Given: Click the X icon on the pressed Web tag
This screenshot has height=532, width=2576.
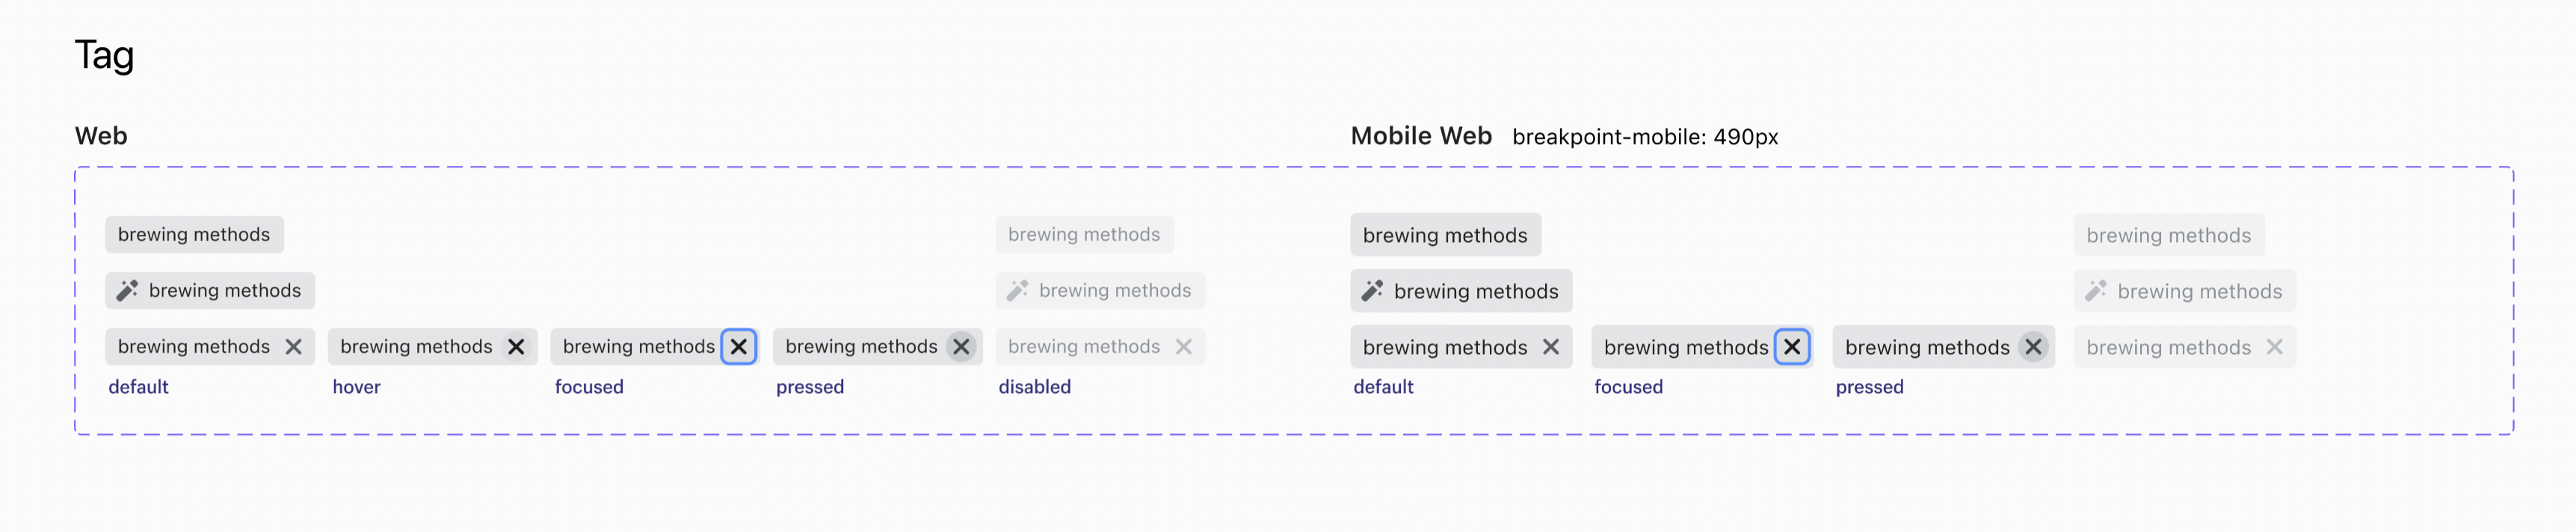Looking at the screenshot, I should point(961,347).
